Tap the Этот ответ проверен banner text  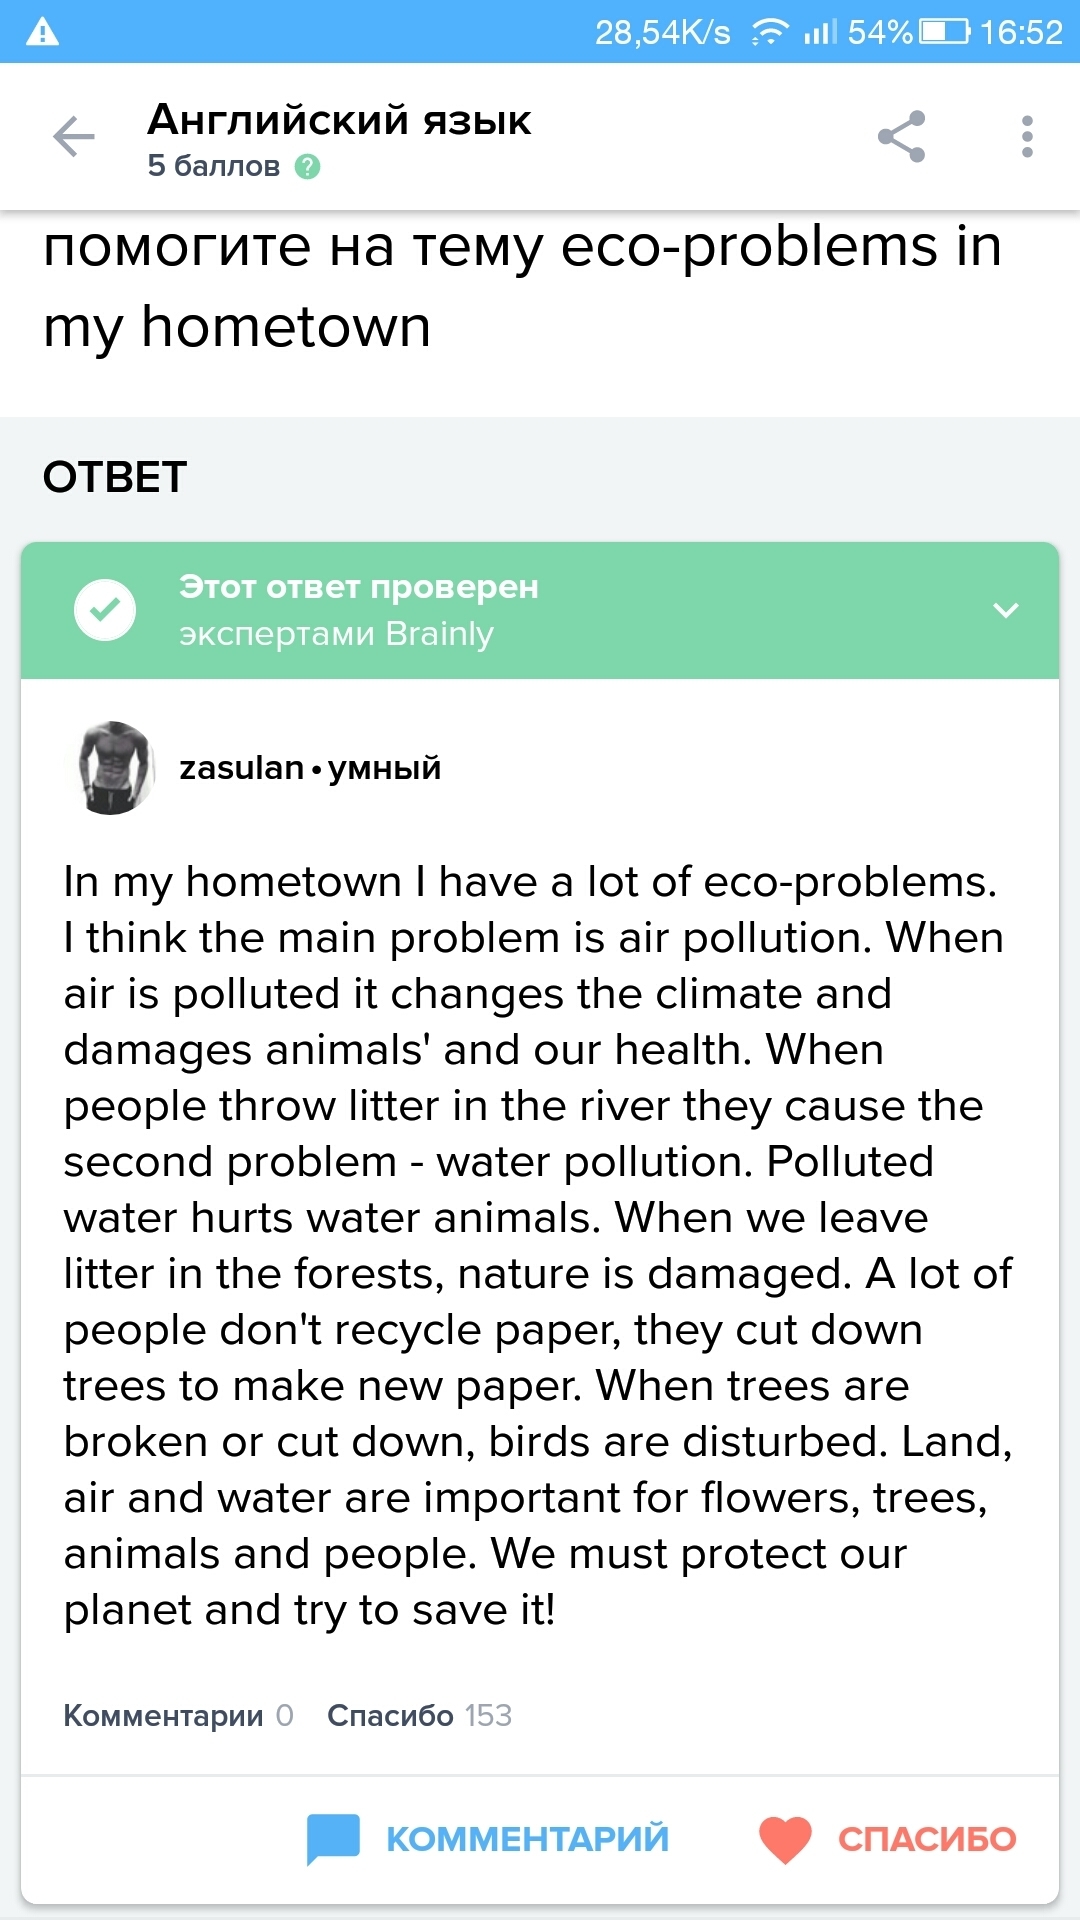358,587
